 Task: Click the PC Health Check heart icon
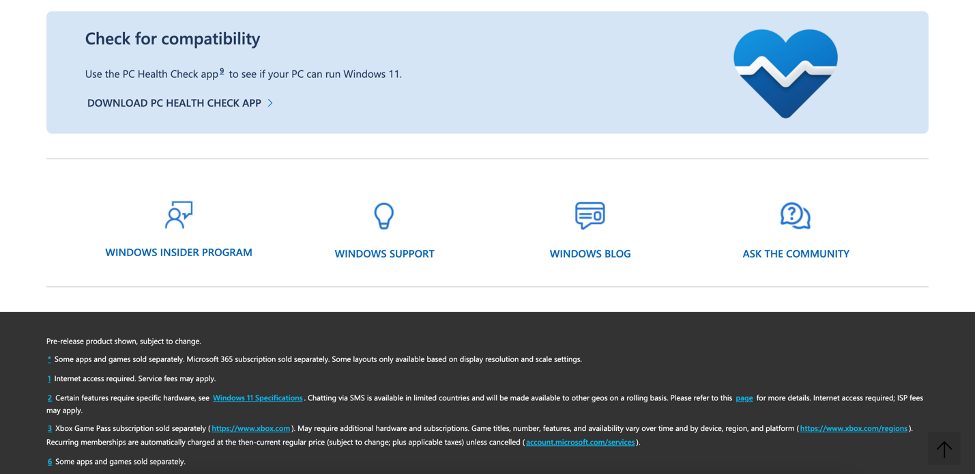pos(785,73)
